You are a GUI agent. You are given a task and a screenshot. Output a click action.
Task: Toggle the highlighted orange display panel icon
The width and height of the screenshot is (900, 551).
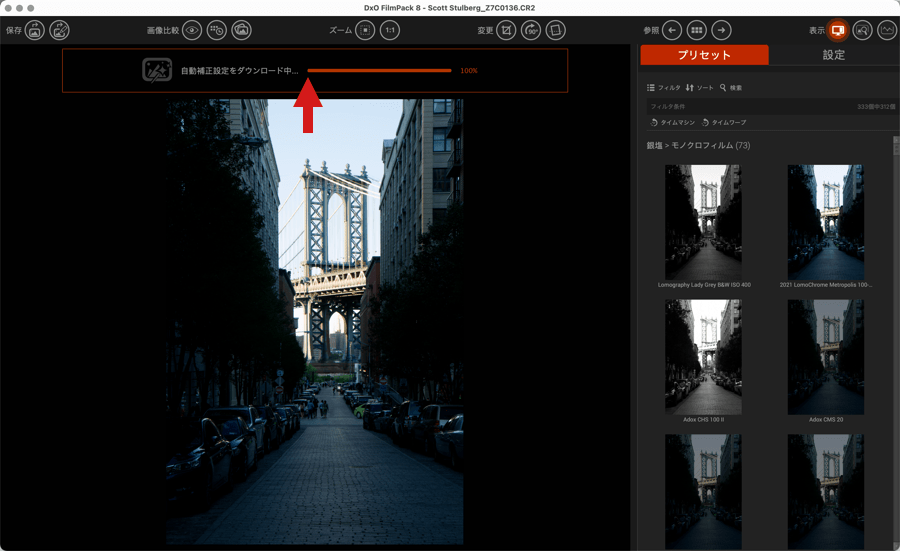click(838, 31)
